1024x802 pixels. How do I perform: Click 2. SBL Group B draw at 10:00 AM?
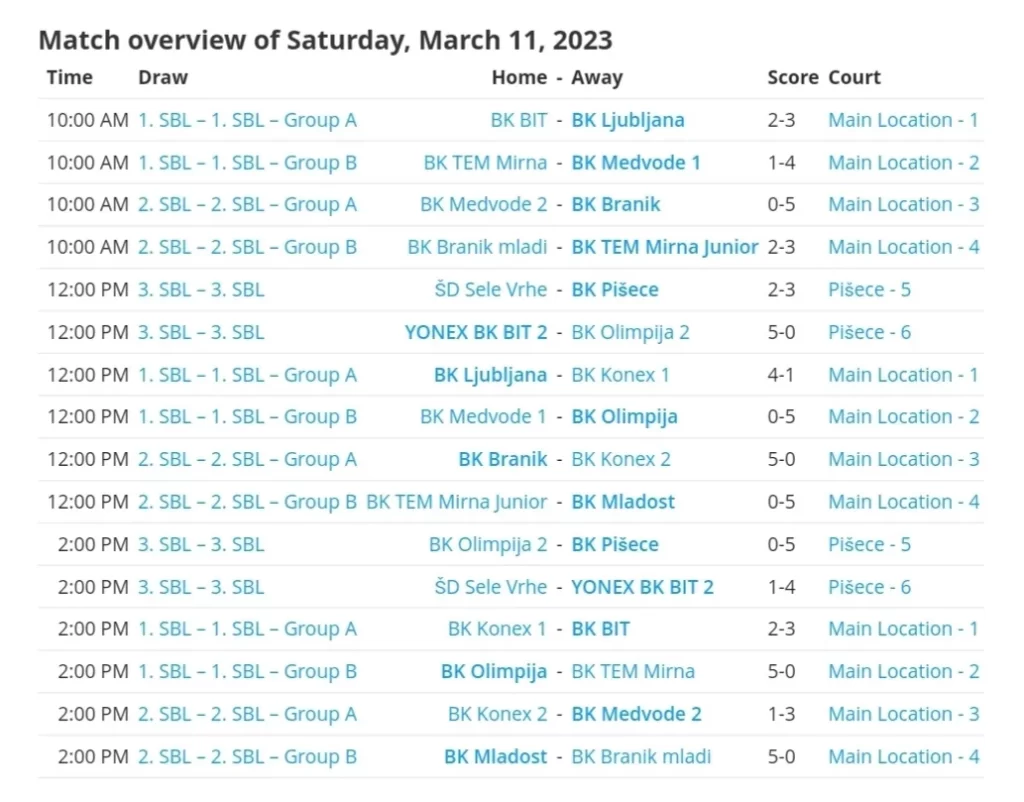[247, 247]
